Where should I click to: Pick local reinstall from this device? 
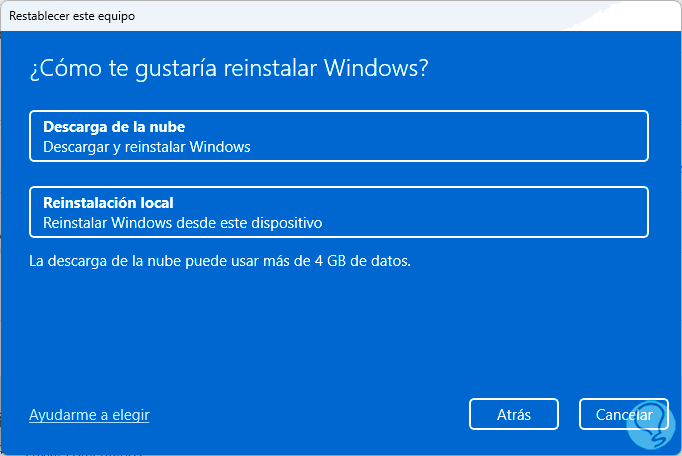(339, 212)
